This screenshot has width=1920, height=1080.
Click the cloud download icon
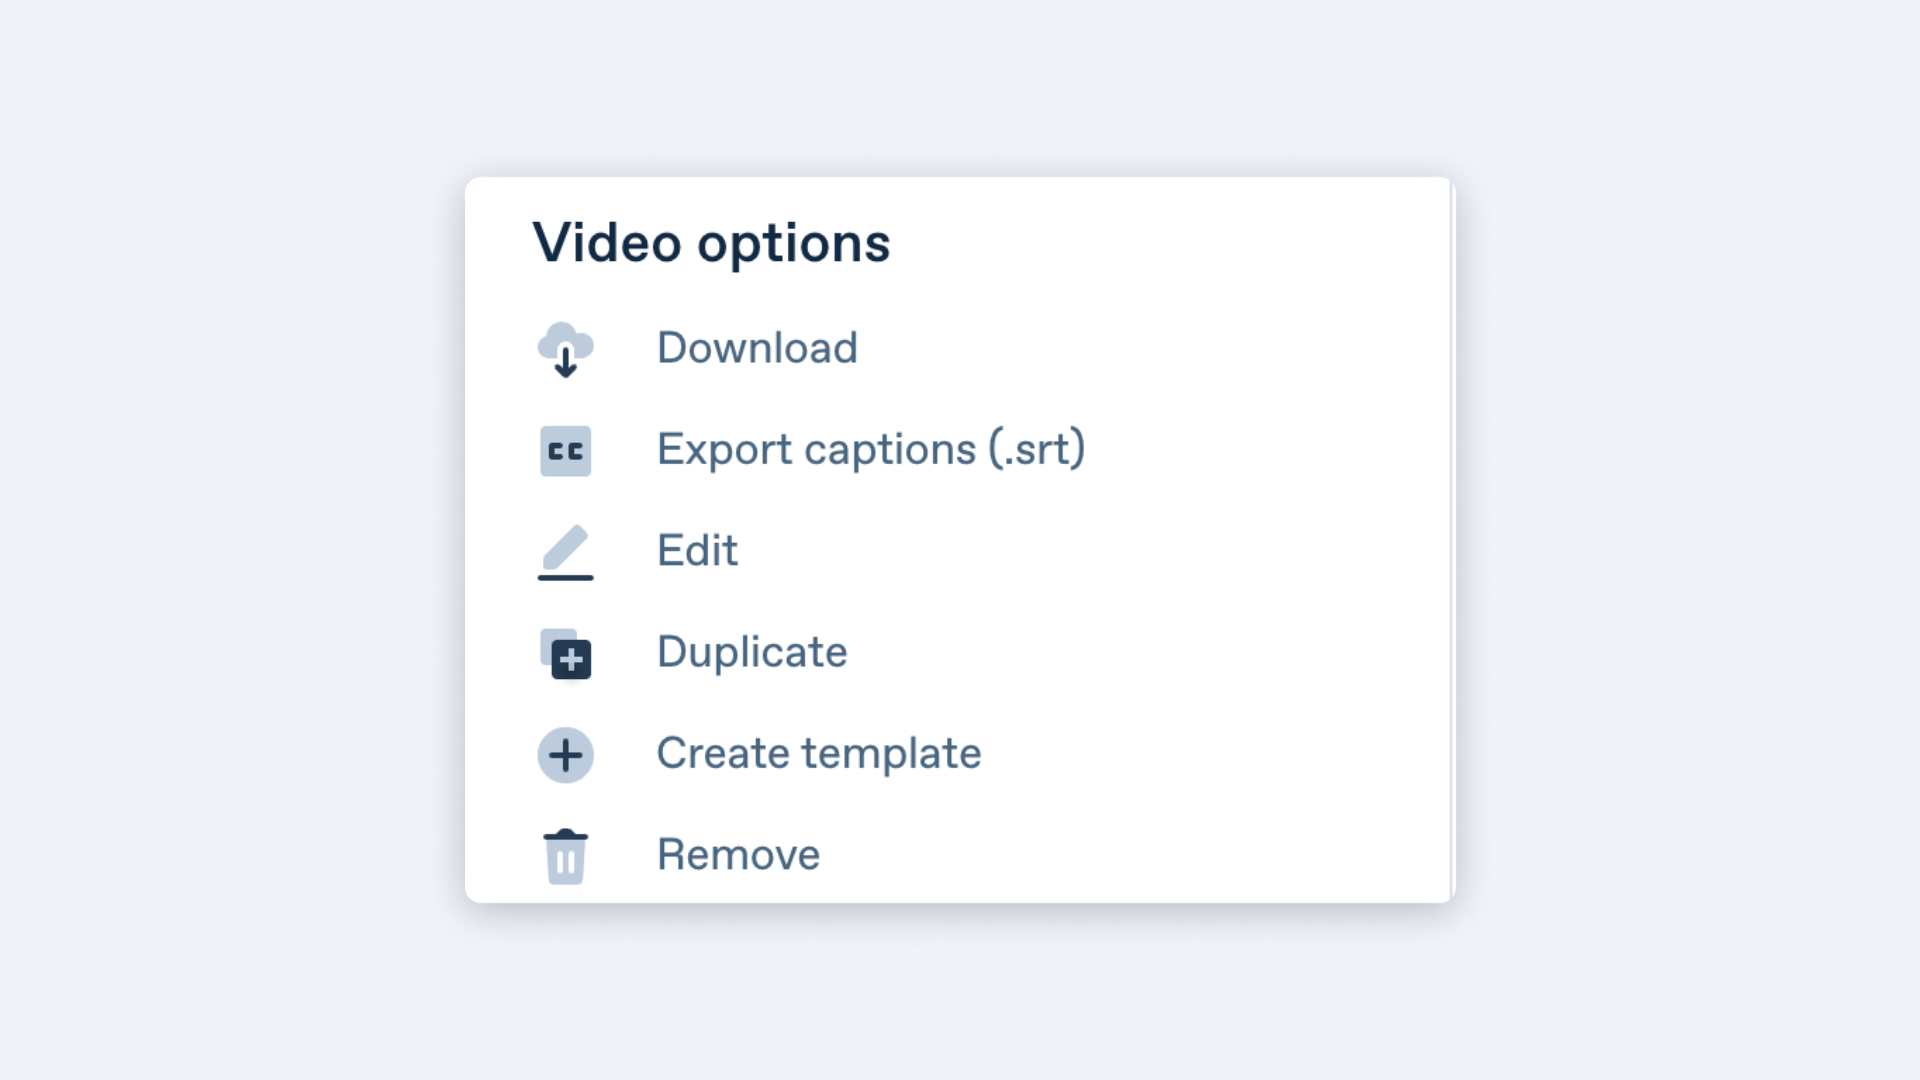pyautogui.click(x=565, y=349)
